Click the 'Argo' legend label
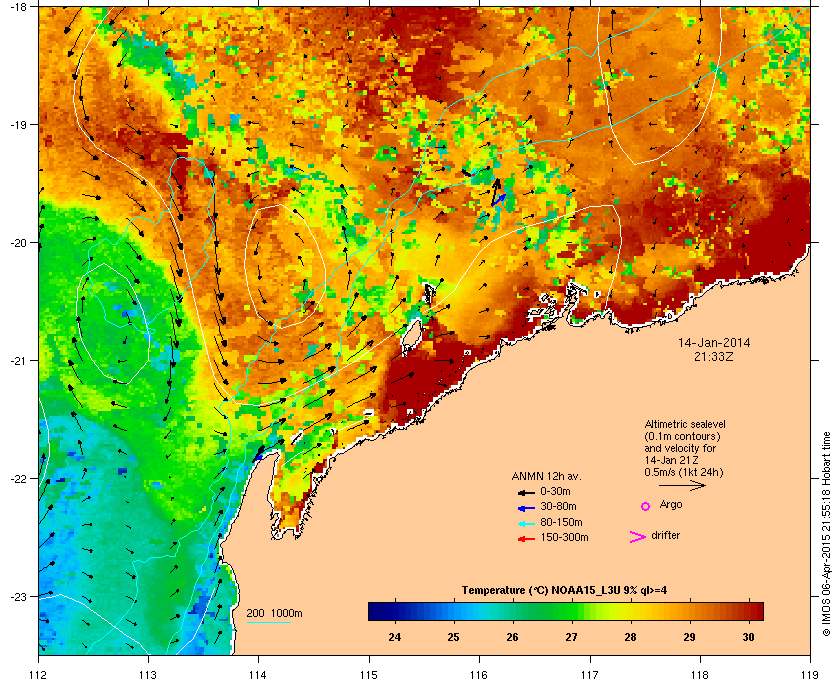Viewport: 840px width, 680px height. (x=671, y=505)
